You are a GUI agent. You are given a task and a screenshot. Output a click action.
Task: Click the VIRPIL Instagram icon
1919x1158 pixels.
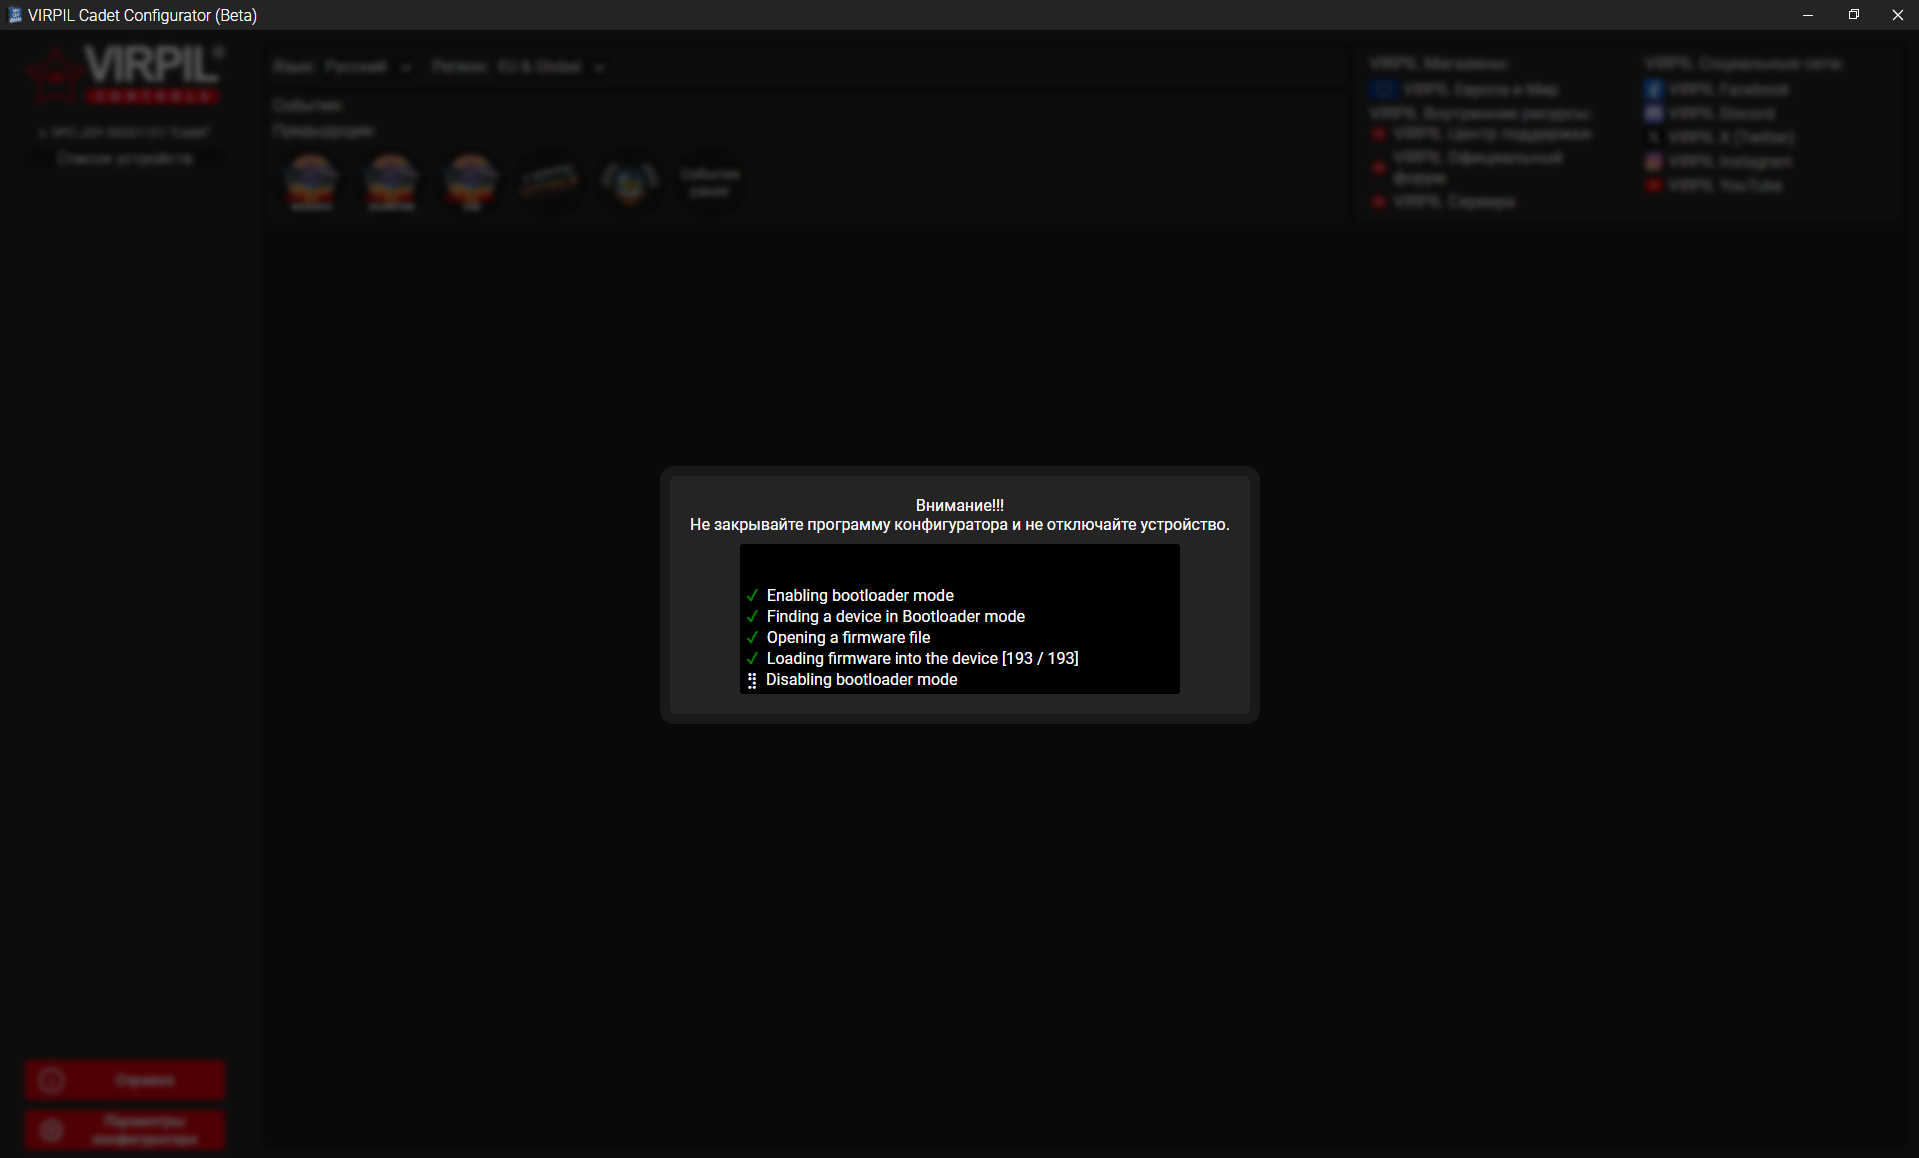tap(1654, 162)
